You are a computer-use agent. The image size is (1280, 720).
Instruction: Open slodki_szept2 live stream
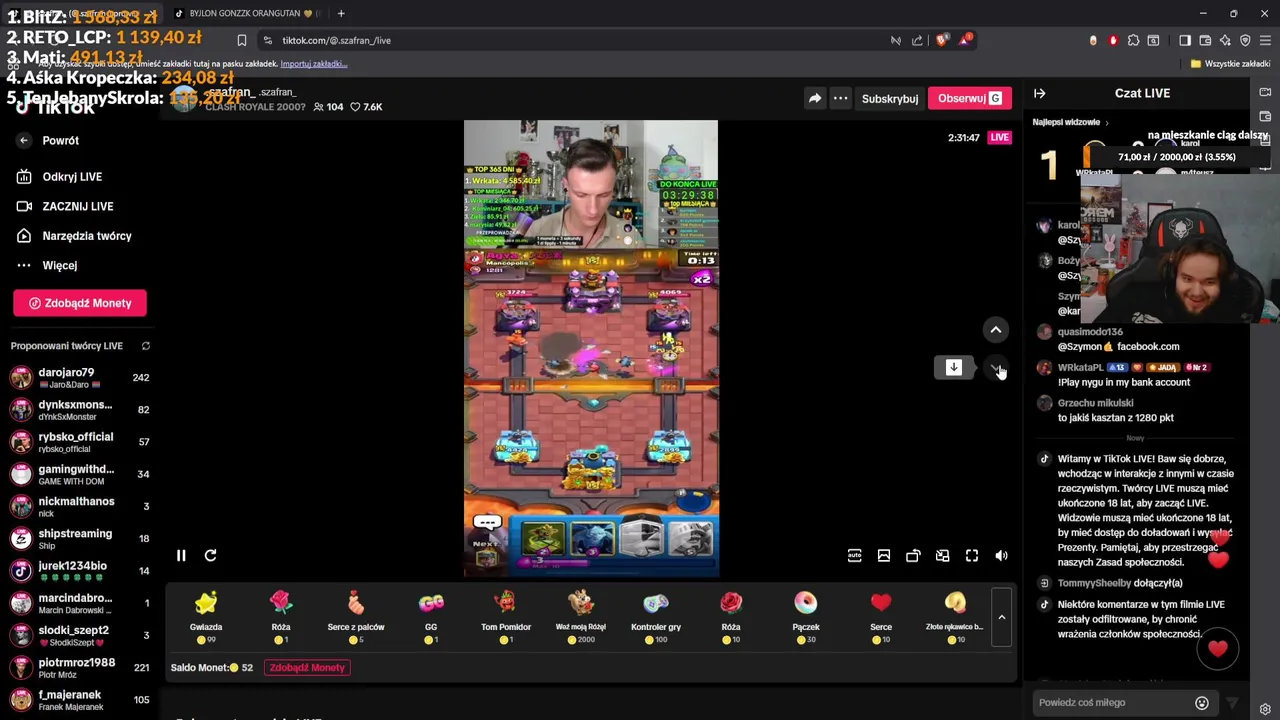tap(80, 635)
